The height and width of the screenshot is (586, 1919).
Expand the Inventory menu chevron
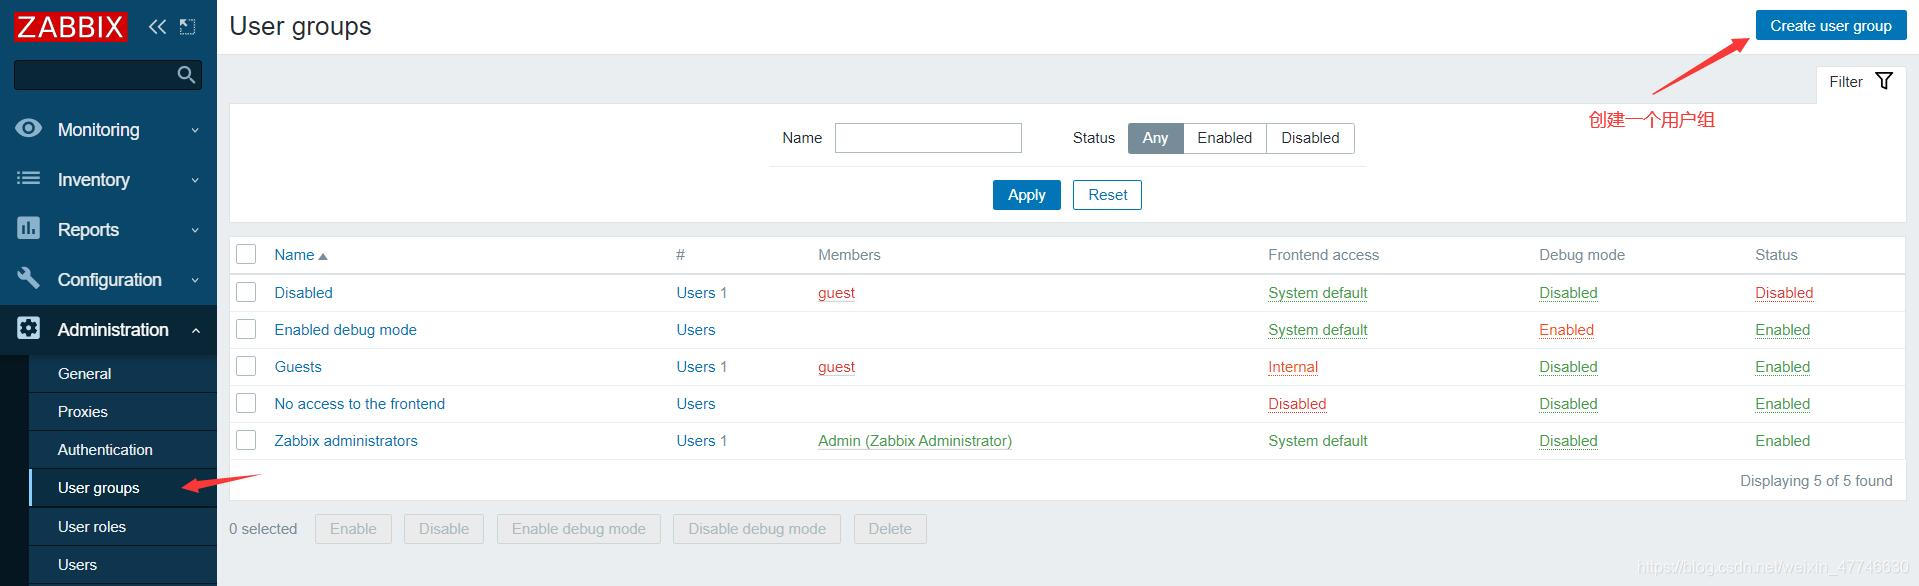(195, 180)
